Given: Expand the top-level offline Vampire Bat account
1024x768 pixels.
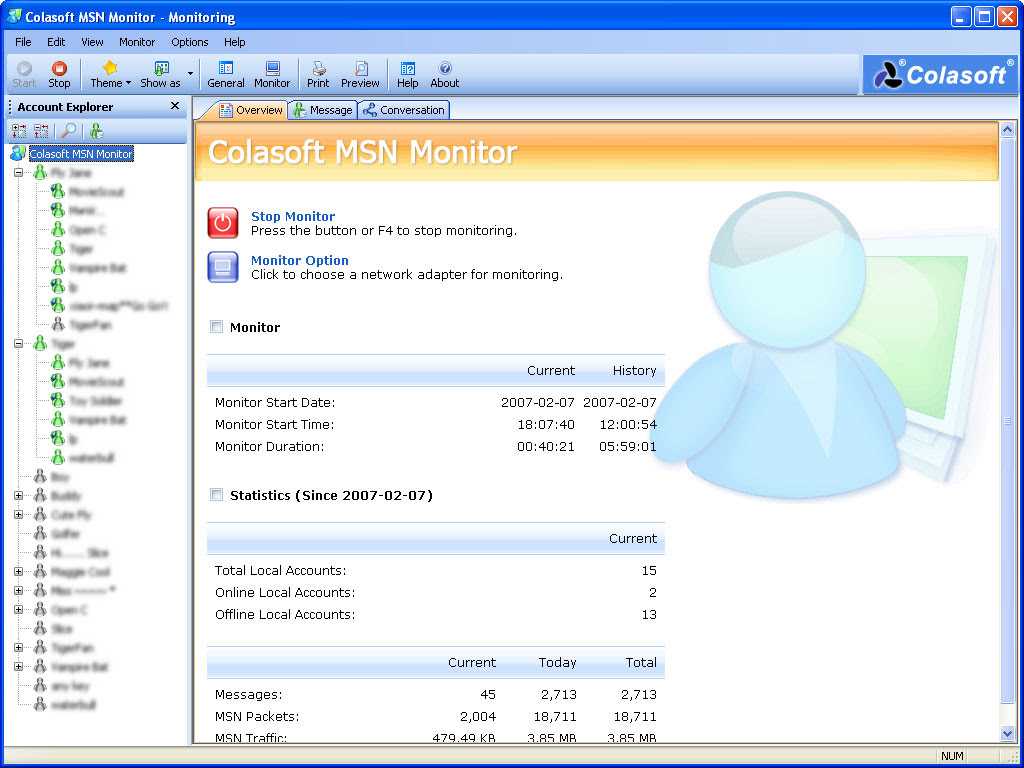Looking at the screenshot, I should pos(18,667).
